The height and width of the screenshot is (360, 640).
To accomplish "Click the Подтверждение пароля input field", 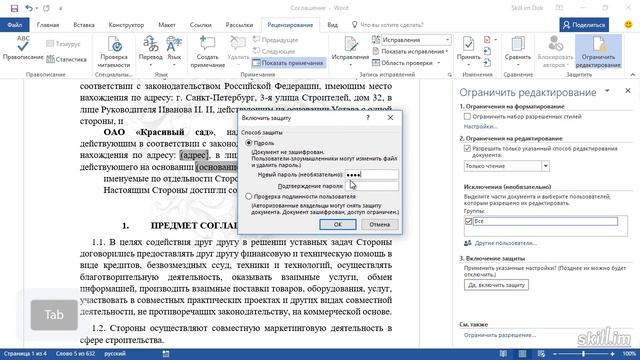I will pos(371,186).
